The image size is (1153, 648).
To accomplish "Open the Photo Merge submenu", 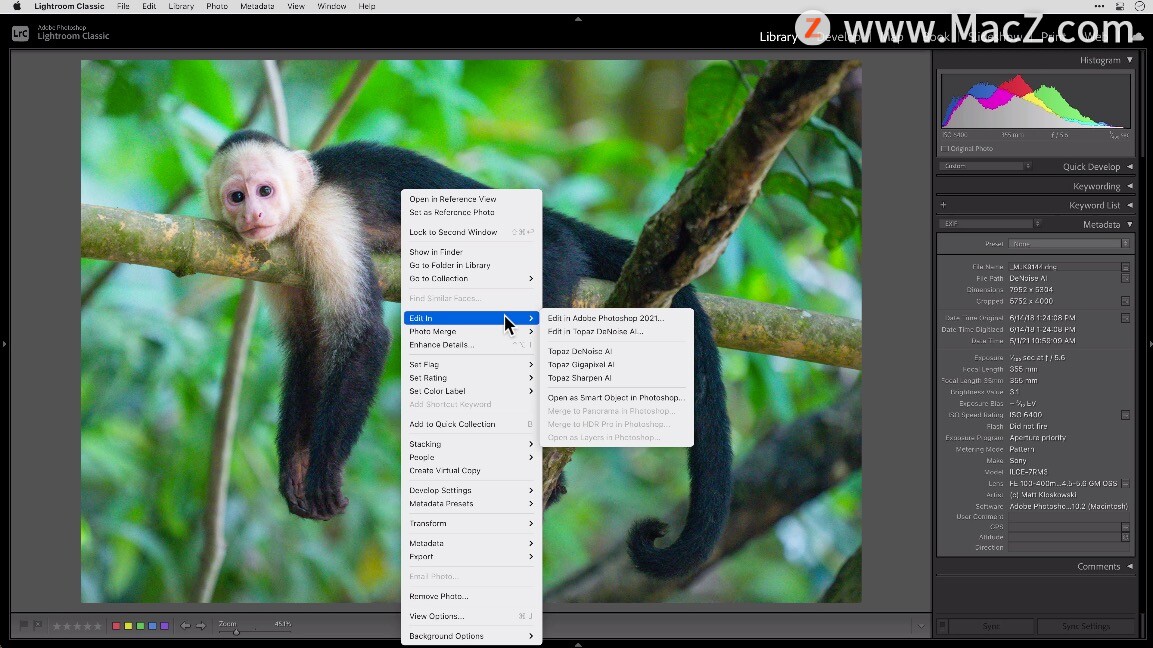I will point(471,332).
